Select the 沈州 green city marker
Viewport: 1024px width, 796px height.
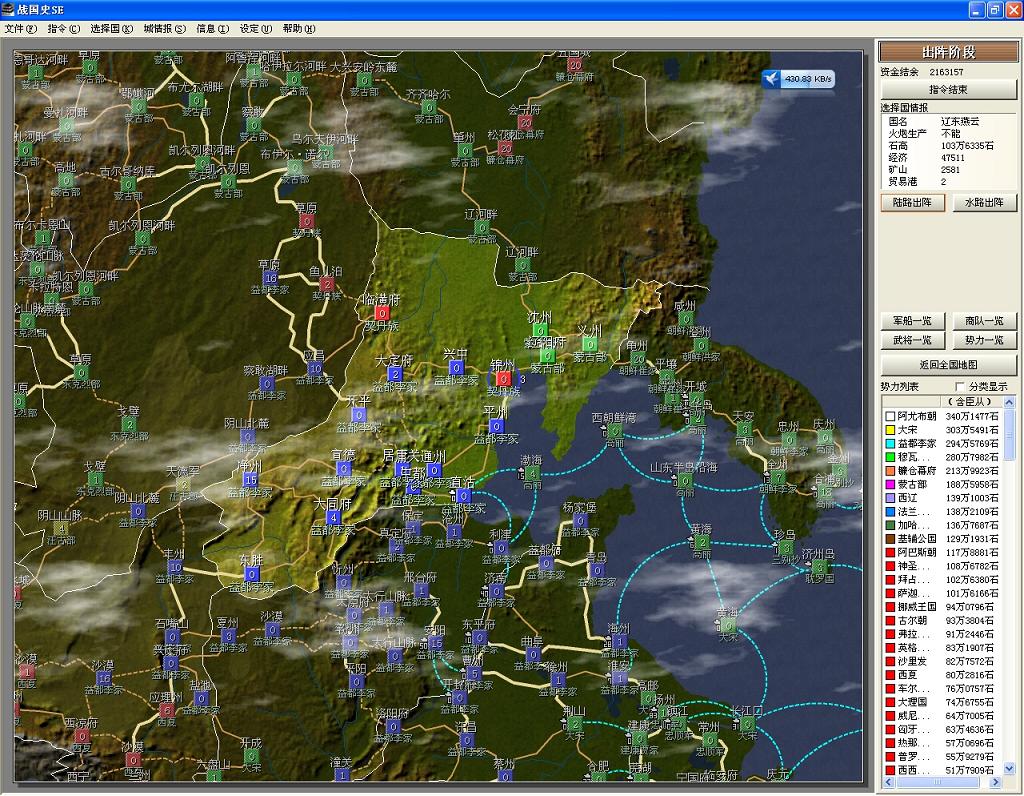click(x=540, y=330)
